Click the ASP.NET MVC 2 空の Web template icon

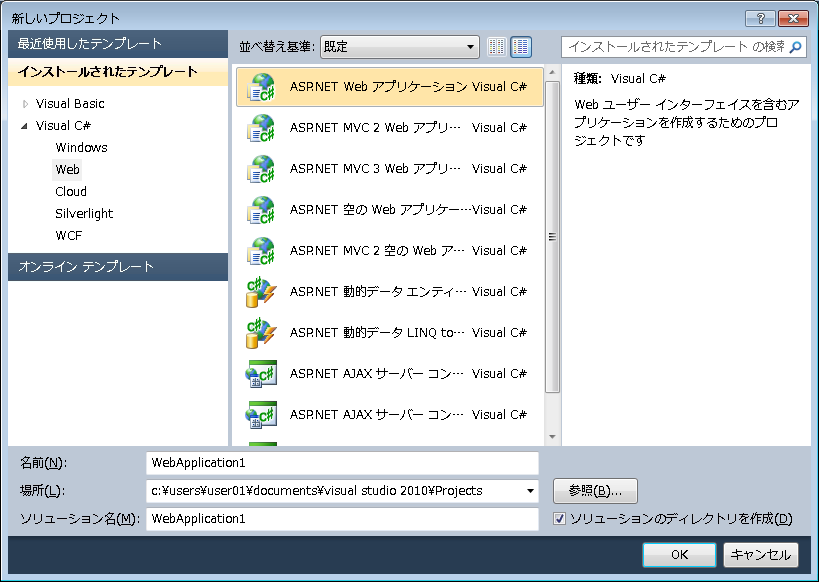[x=261, y=251]
